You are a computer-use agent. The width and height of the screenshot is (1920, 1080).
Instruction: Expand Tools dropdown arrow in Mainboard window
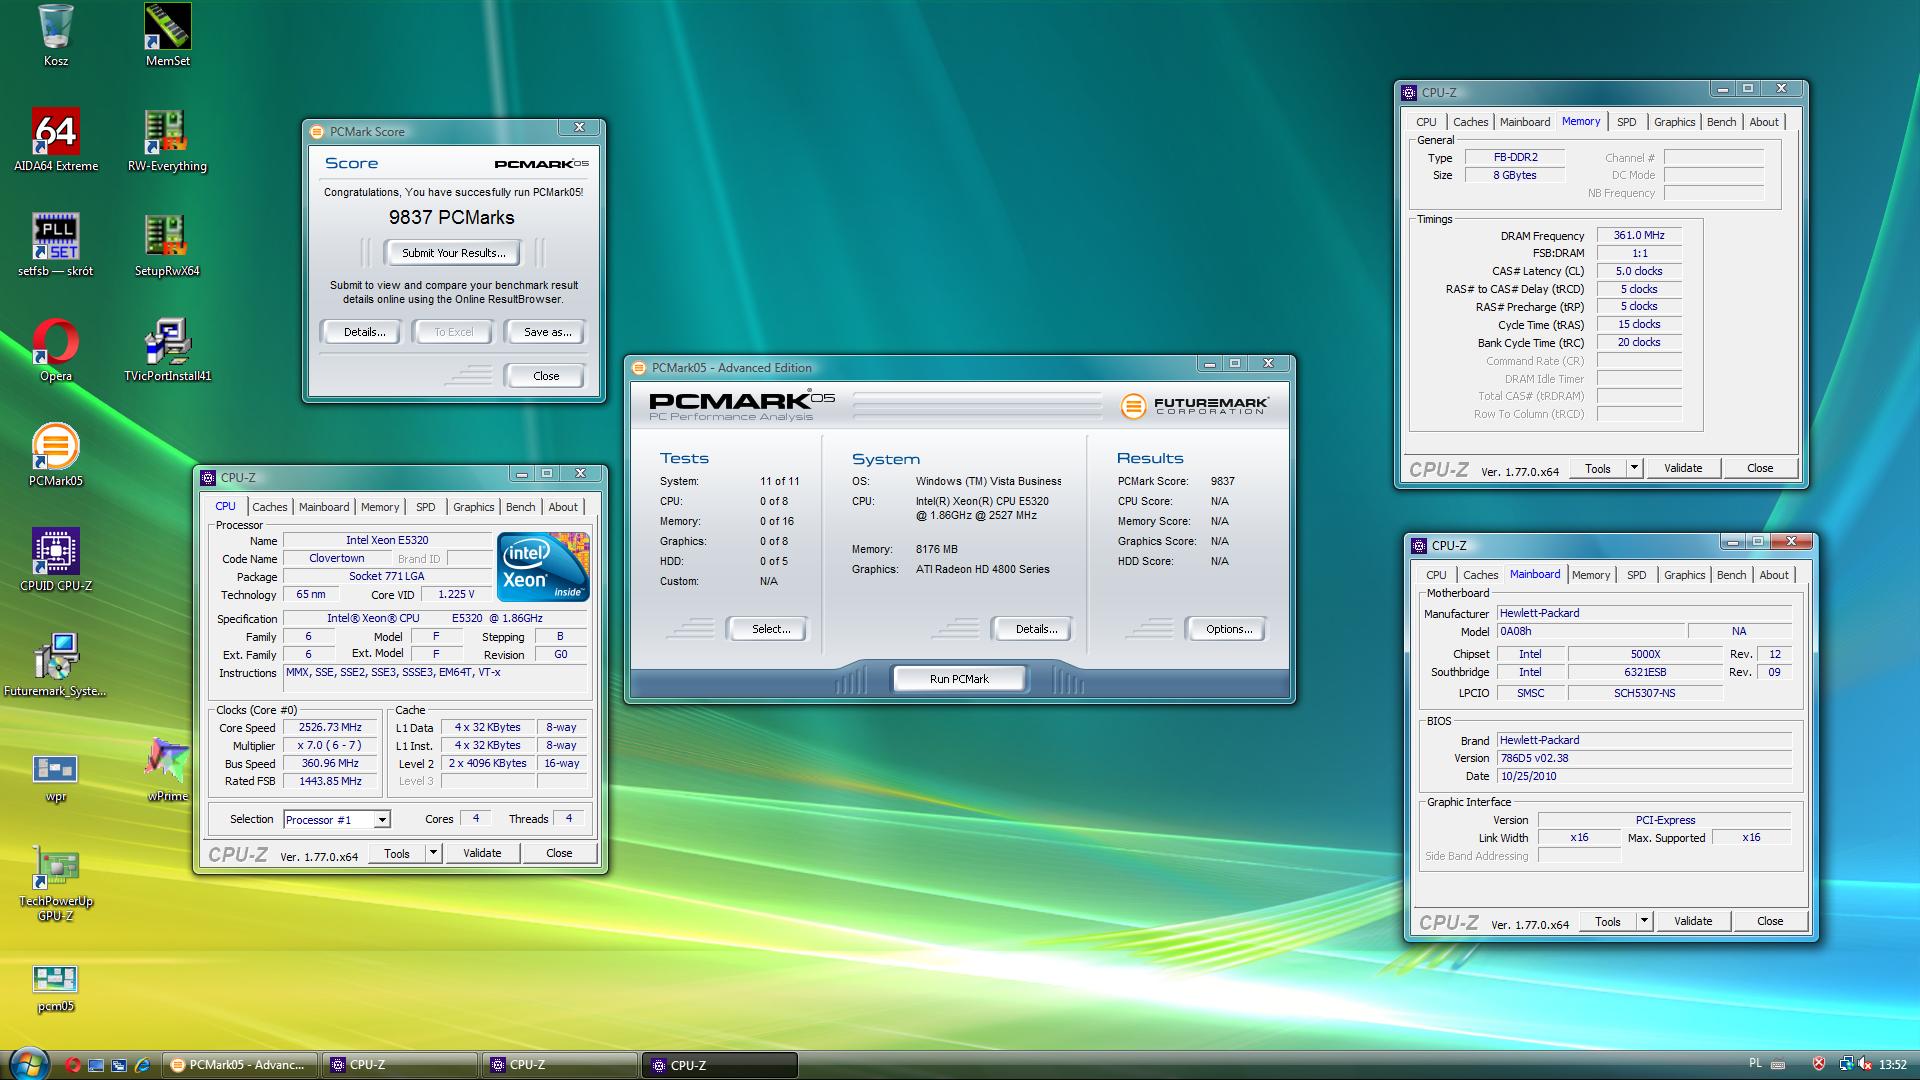(1644, 921)
